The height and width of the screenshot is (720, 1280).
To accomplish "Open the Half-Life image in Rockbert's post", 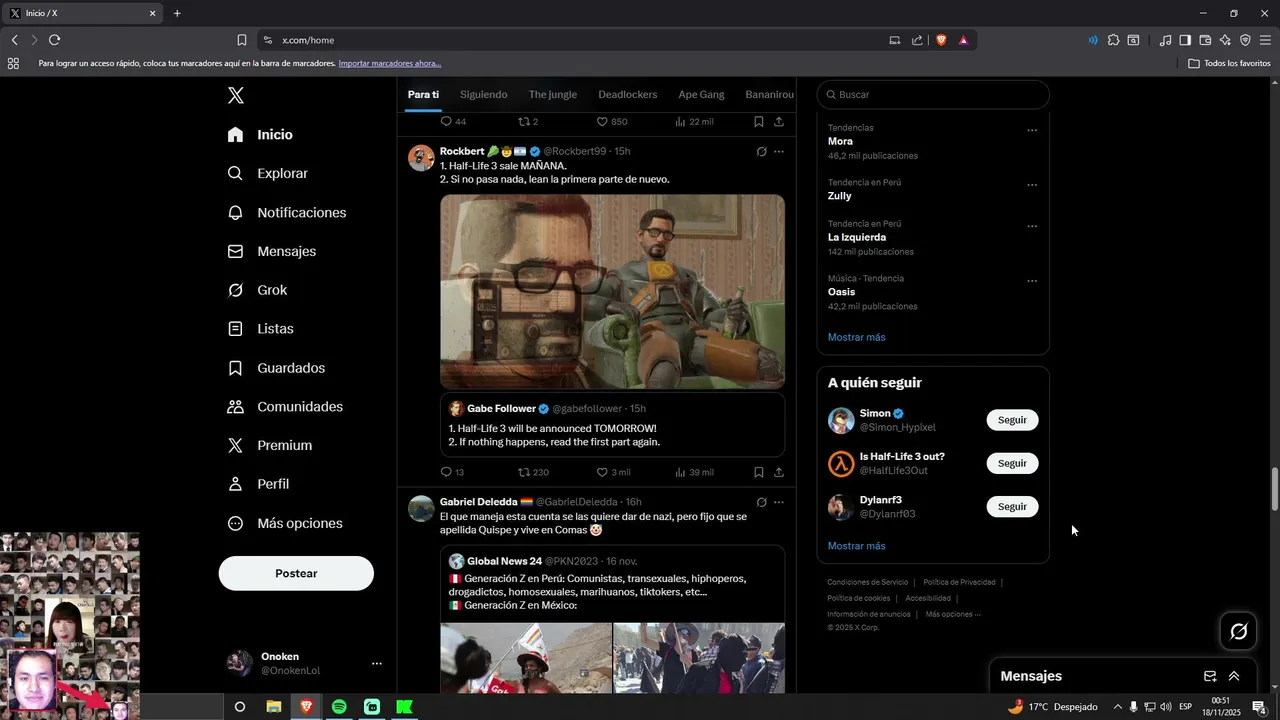I will click(x=612, y=291).
